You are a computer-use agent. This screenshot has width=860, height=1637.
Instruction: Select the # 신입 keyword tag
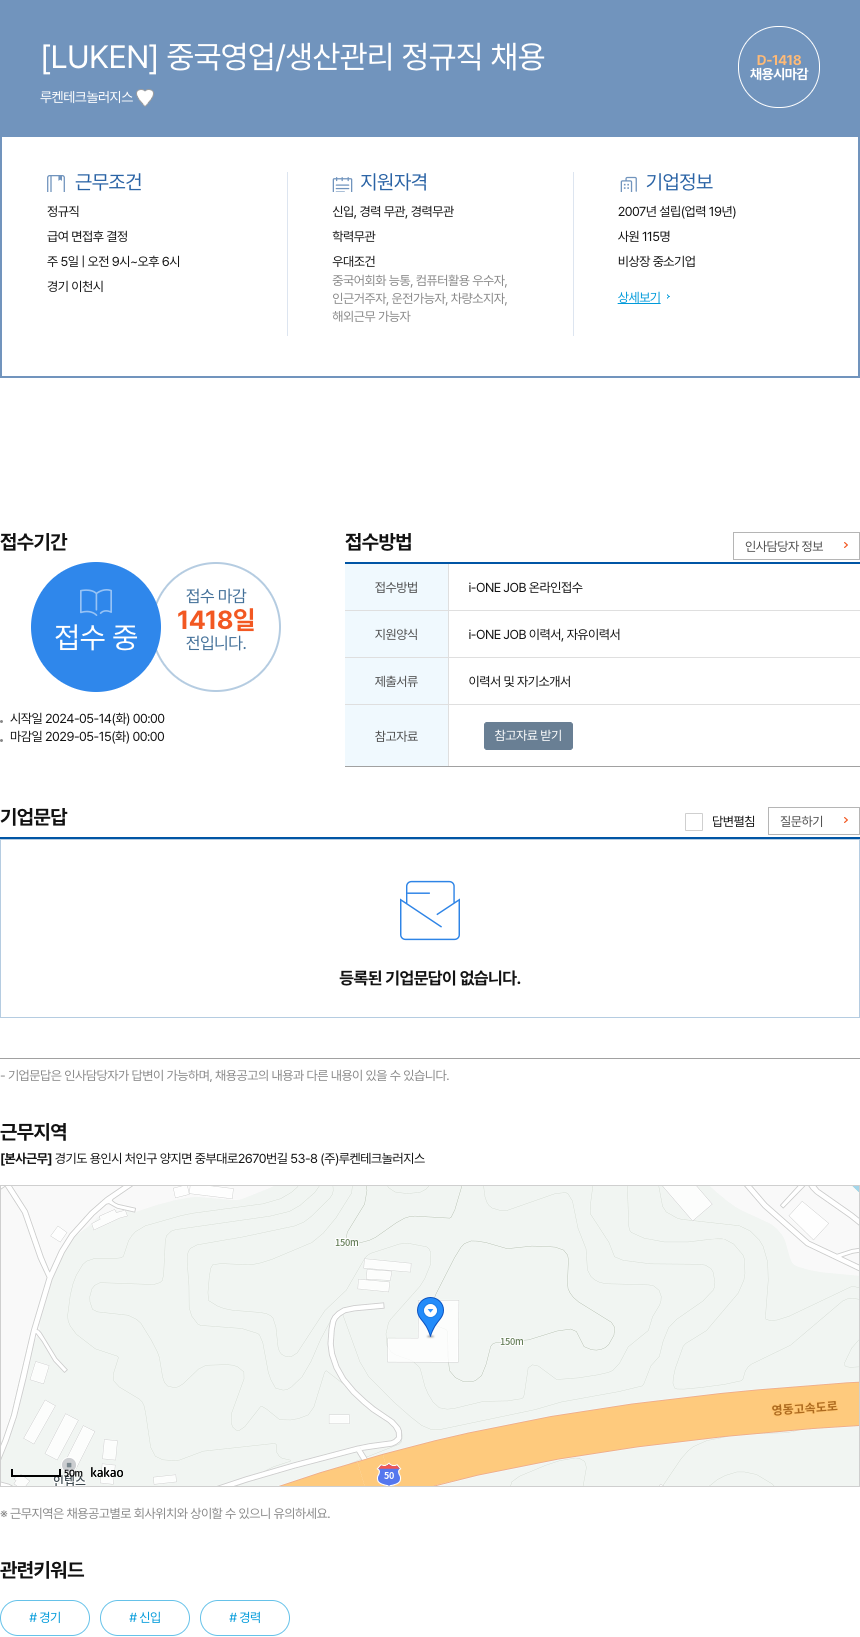(145, 1618)
